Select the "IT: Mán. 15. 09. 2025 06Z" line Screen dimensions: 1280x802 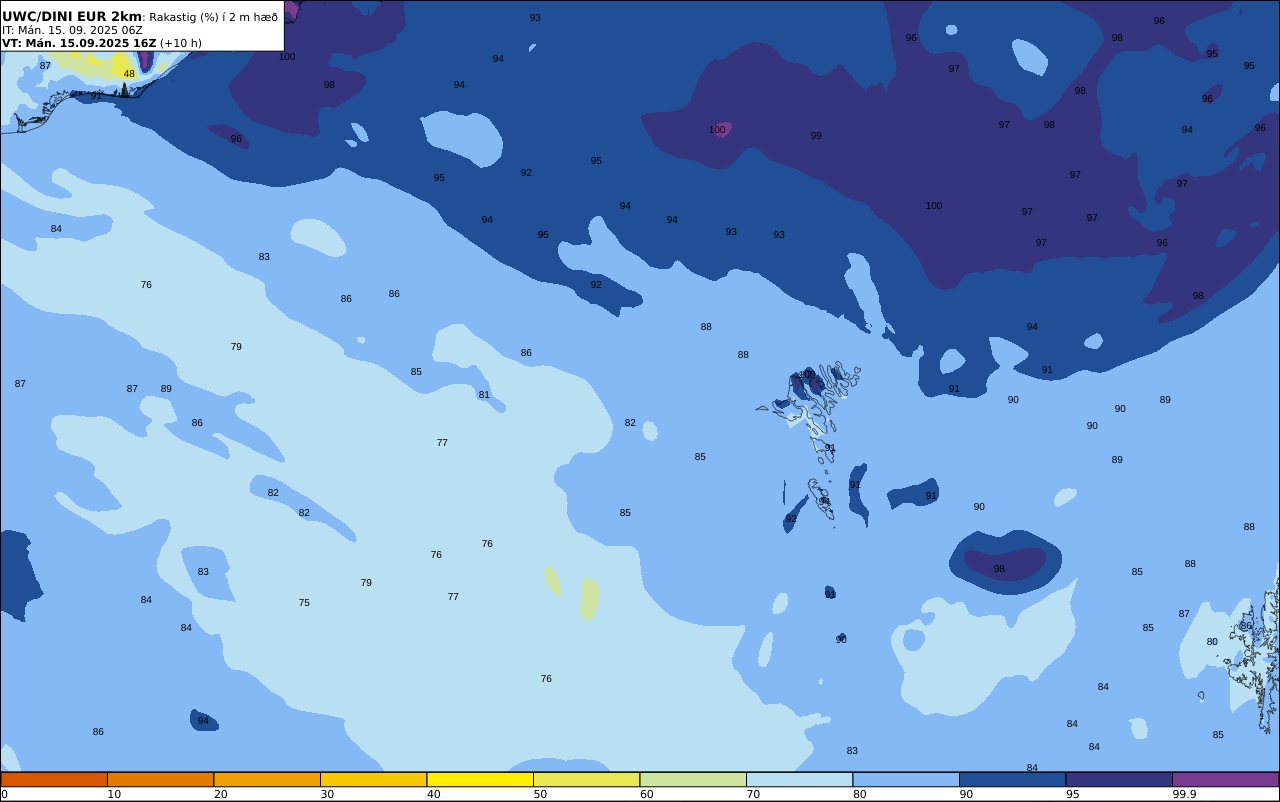coord(72,30)
